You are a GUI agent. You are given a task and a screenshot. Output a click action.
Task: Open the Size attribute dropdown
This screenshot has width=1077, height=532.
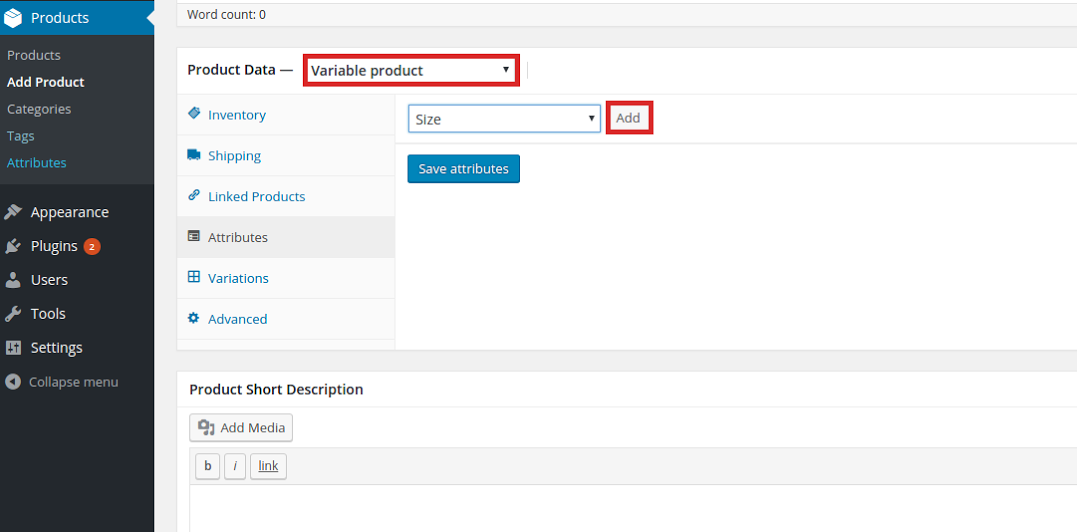pos(505,119)
